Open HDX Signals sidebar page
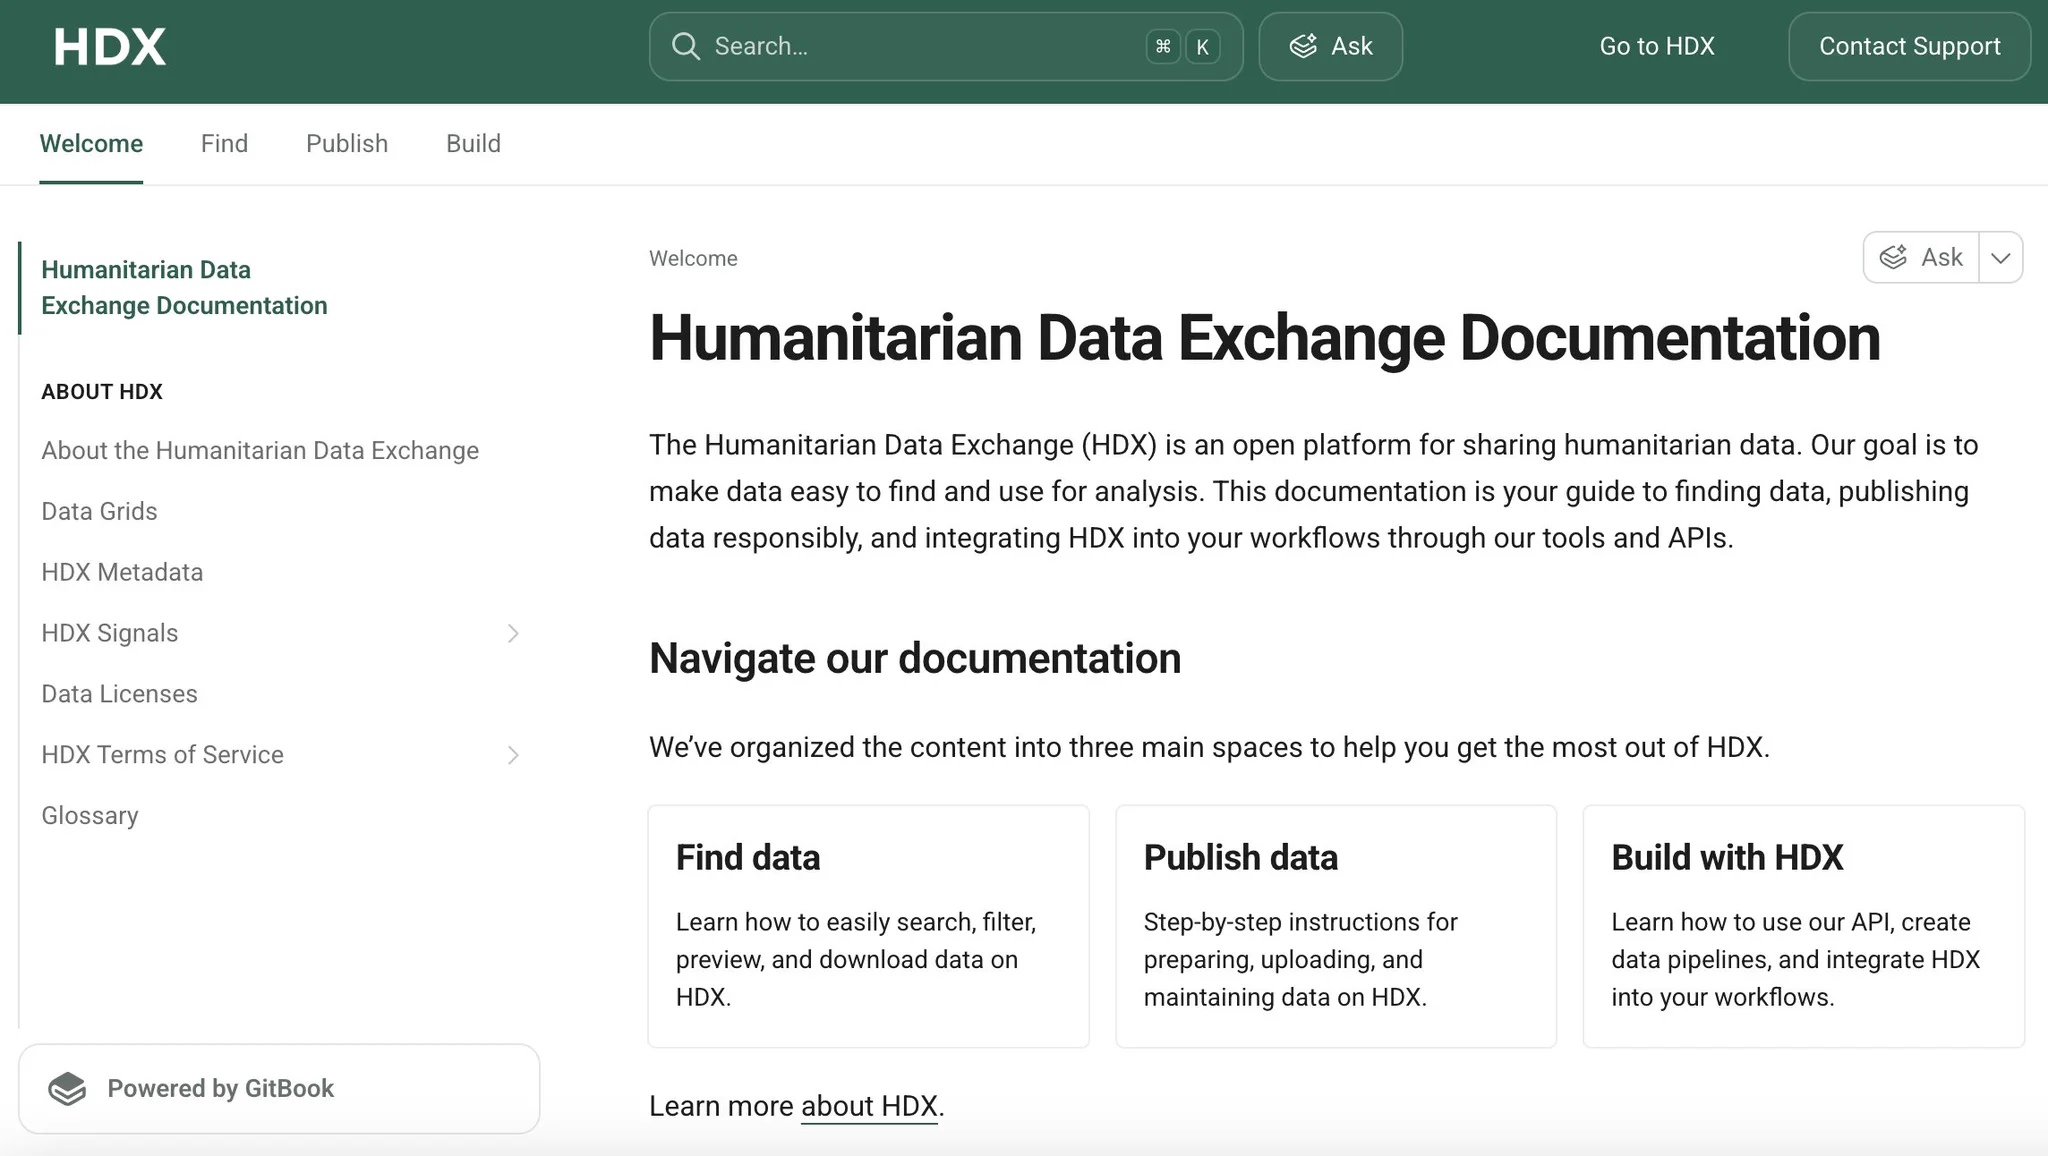Viewport: 2048px width, 1156px height. click(x=110, y=633)
